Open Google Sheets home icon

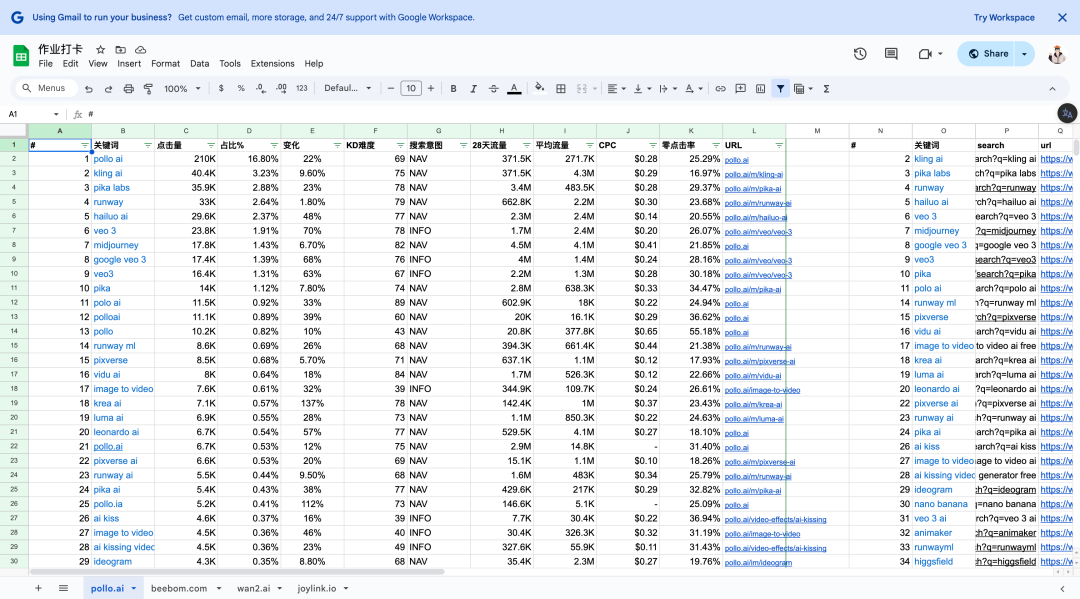tap(21, 55)
